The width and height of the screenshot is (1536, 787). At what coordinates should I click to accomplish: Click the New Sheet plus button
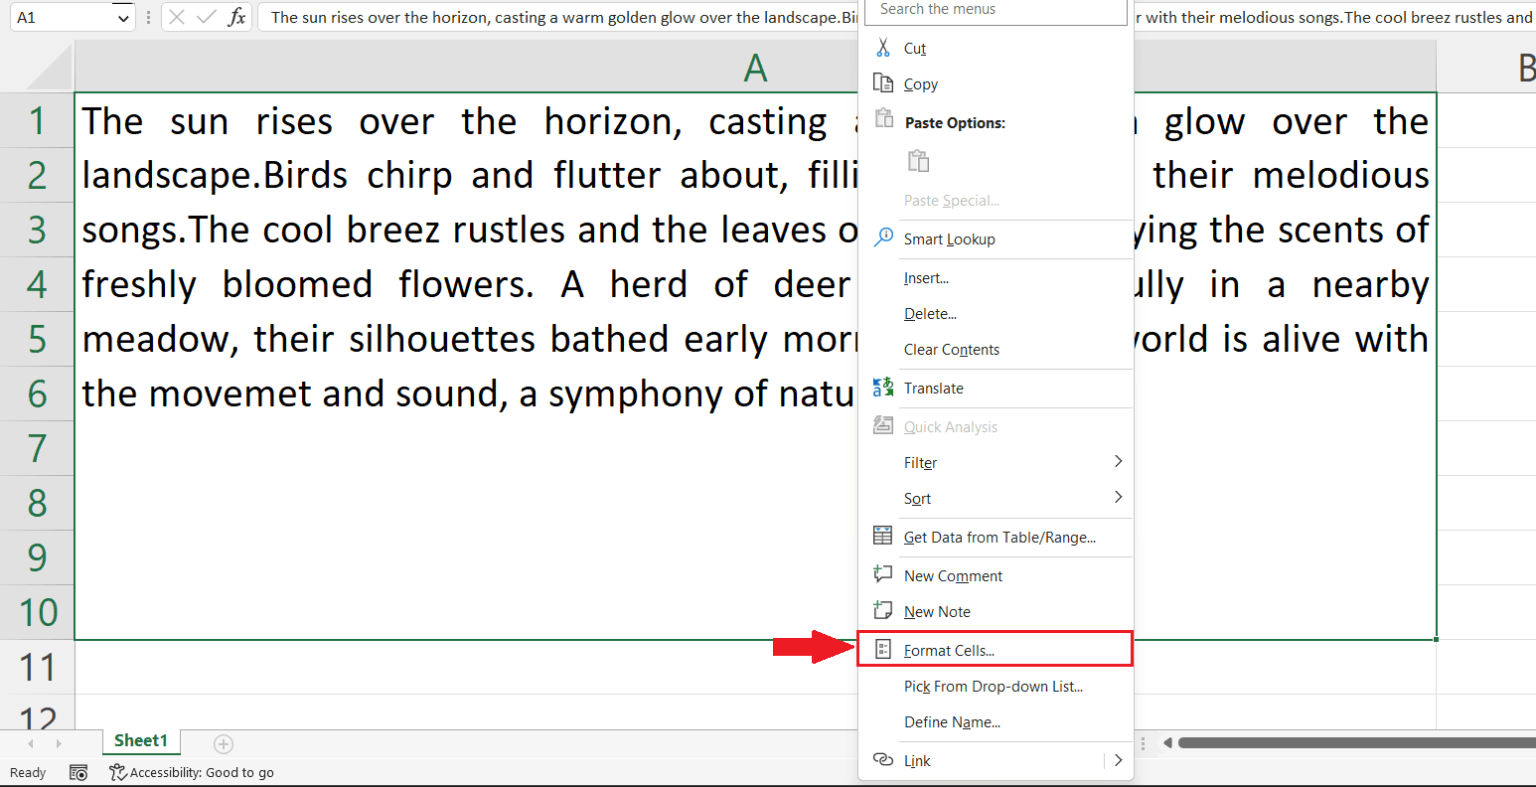(x=223, y=744)
